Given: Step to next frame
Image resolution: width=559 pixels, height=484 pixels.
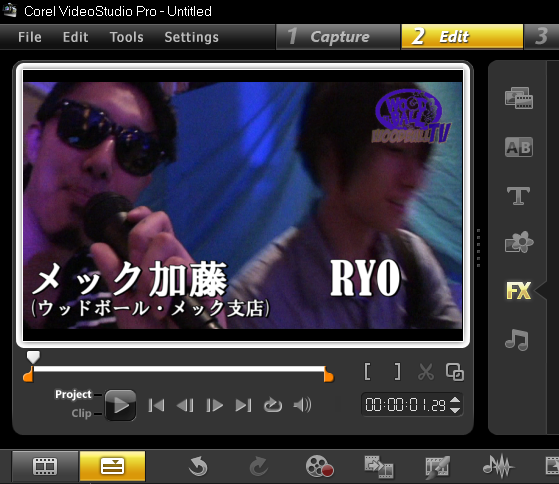Looking at the screenshot, I should (214, 405).
